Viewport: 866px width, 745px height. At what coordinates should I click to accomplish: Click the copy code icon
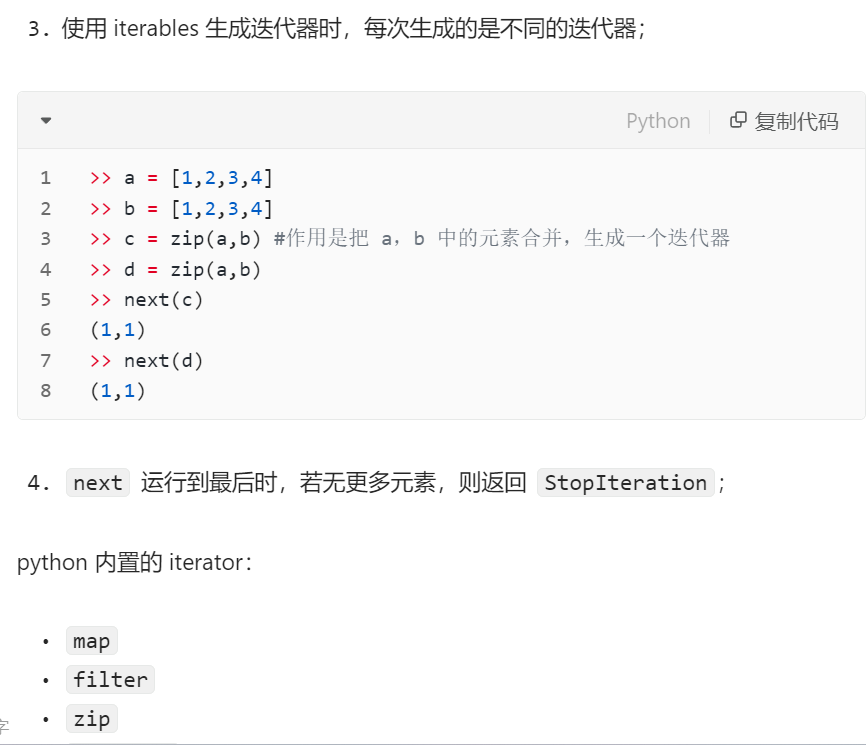tap(739, 120)
